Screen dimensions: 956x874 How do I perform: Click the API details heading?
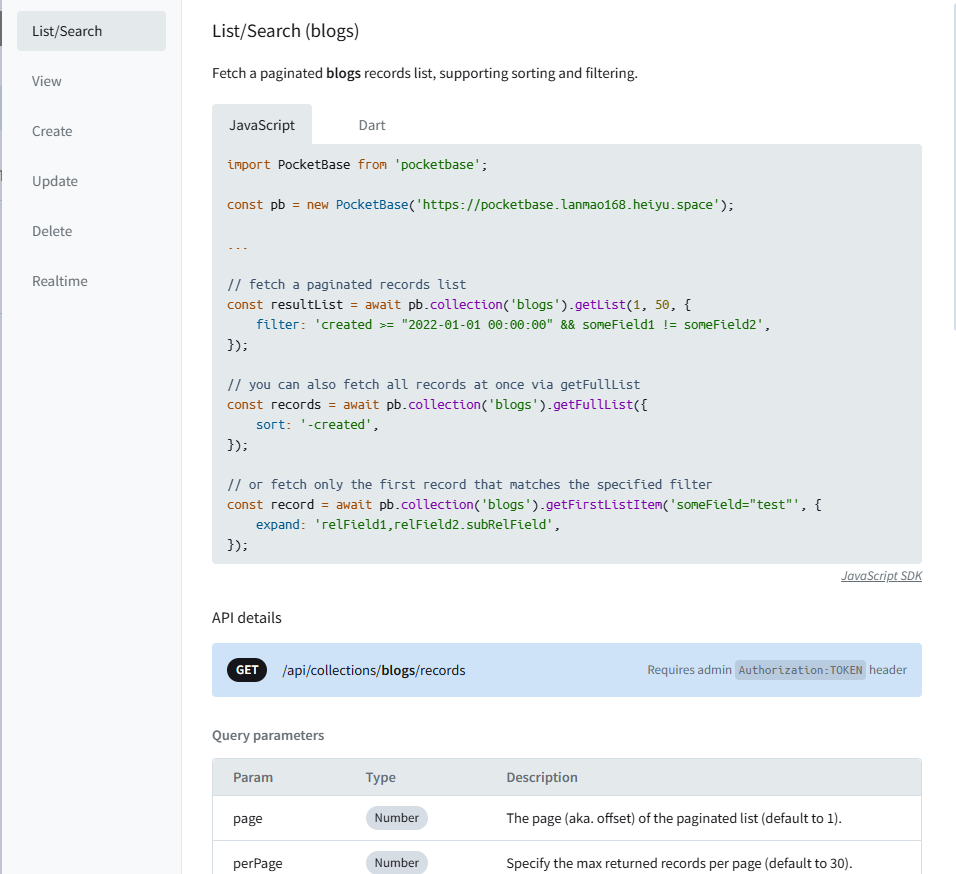(246, 618)
